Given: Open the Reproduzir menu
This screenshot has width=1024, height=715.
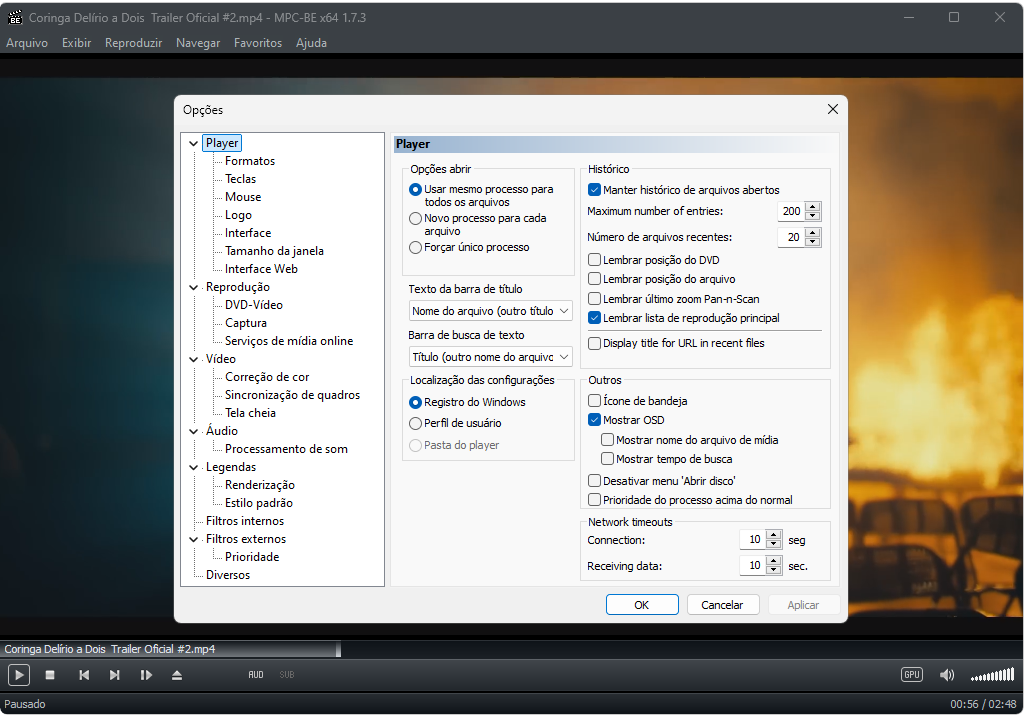Looking at the screenshot, I should [x=133, y=43].
